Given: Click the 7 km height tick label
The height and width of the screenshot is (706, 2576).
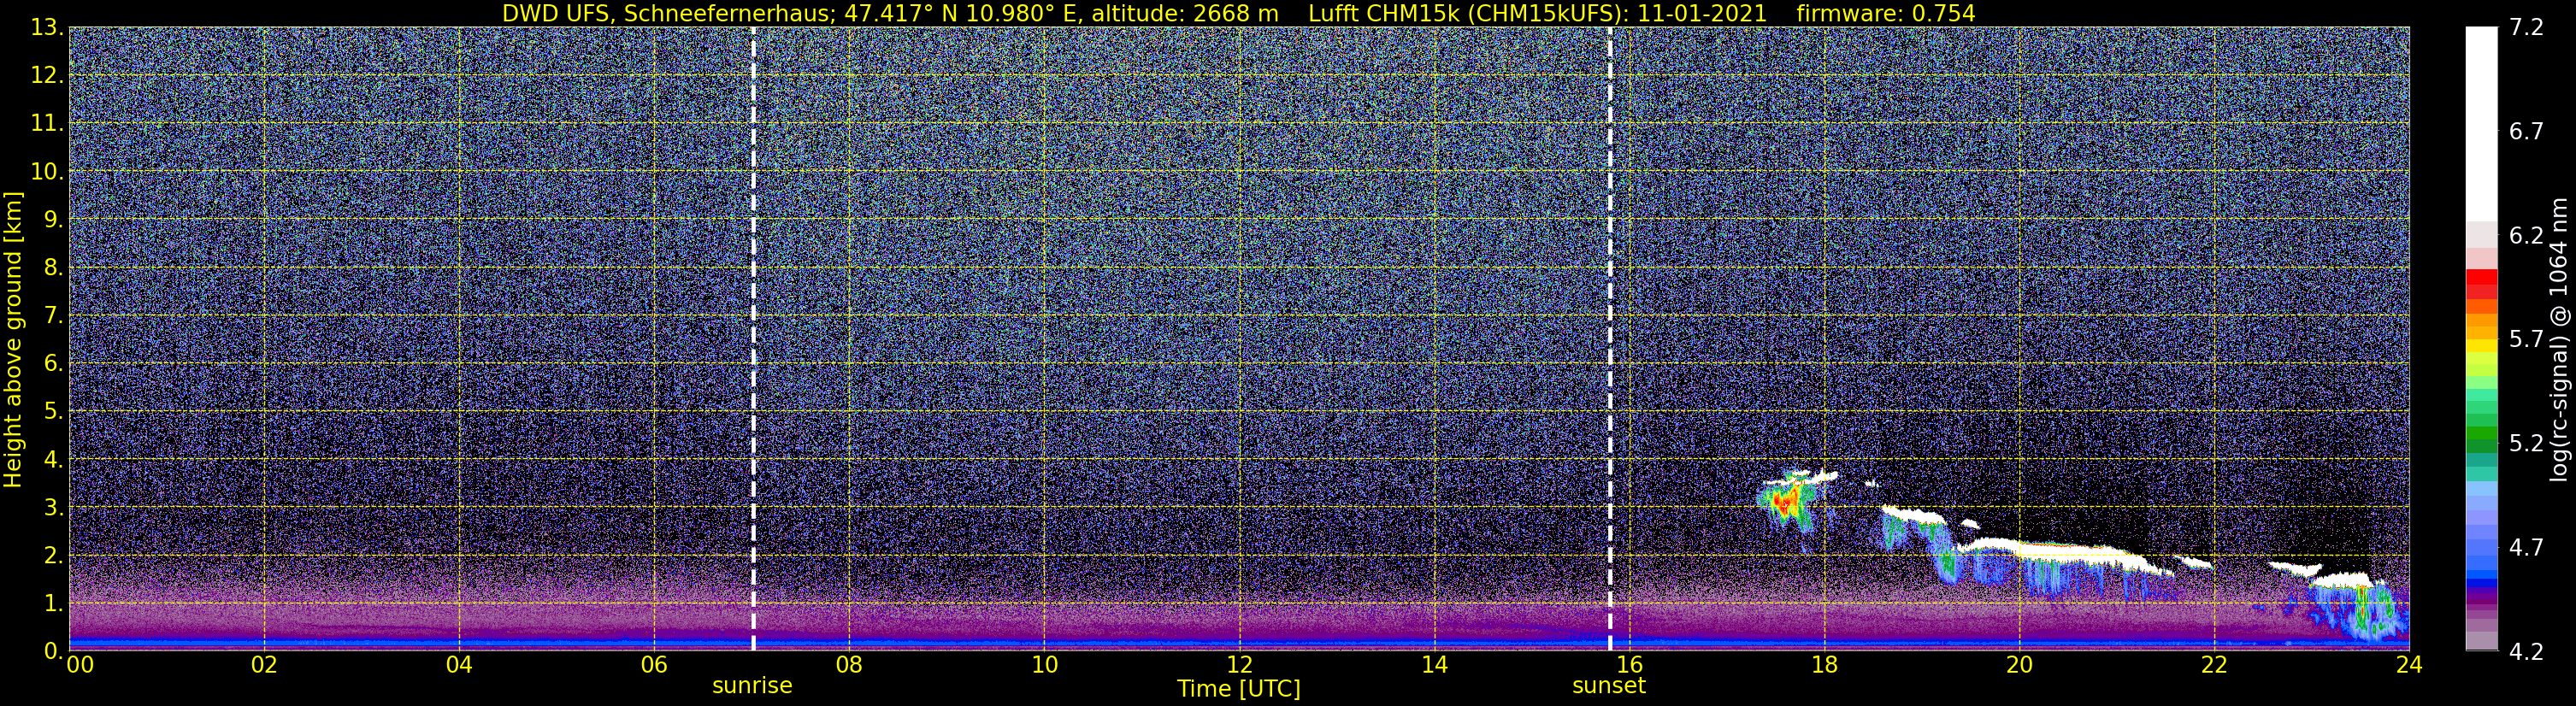Looking at the screenshot, I should pos(53,316).
